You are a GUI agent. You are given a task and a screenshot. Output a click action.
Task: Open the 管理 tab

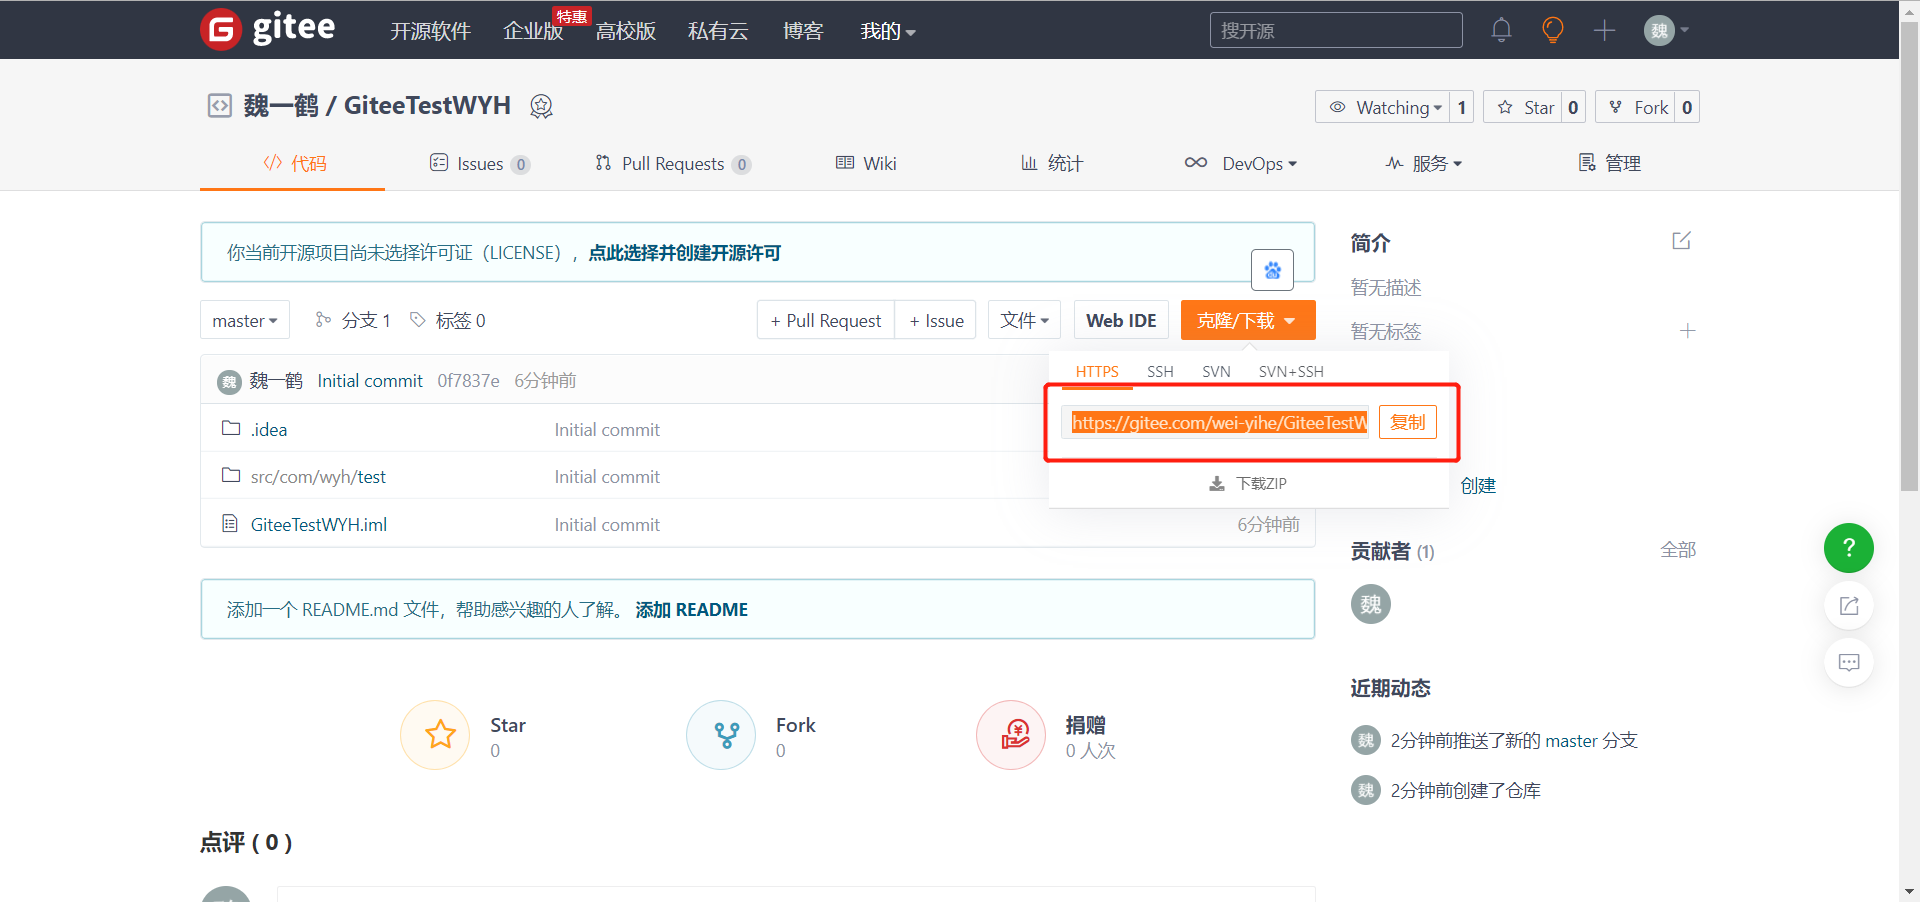point(1610,163)
